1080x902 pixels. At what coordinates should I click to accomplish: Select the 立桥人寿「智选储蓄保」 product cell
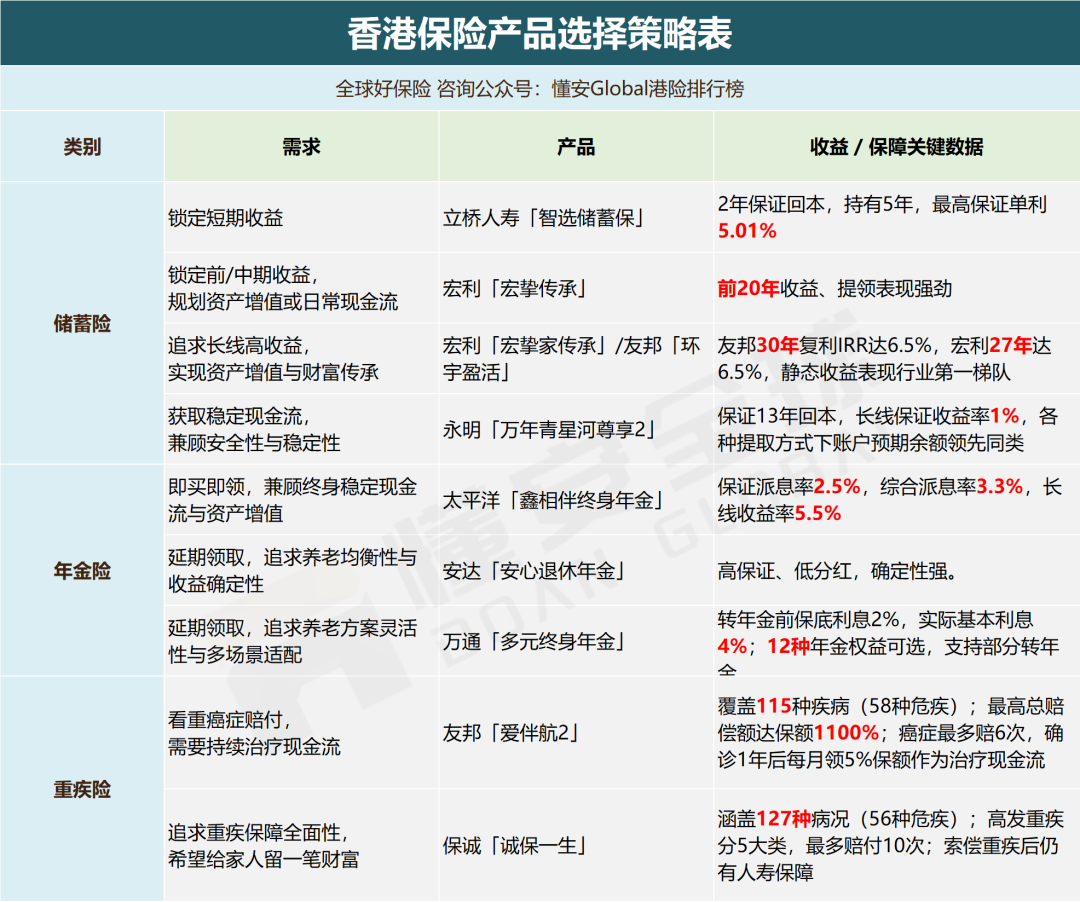click(543, 218)
